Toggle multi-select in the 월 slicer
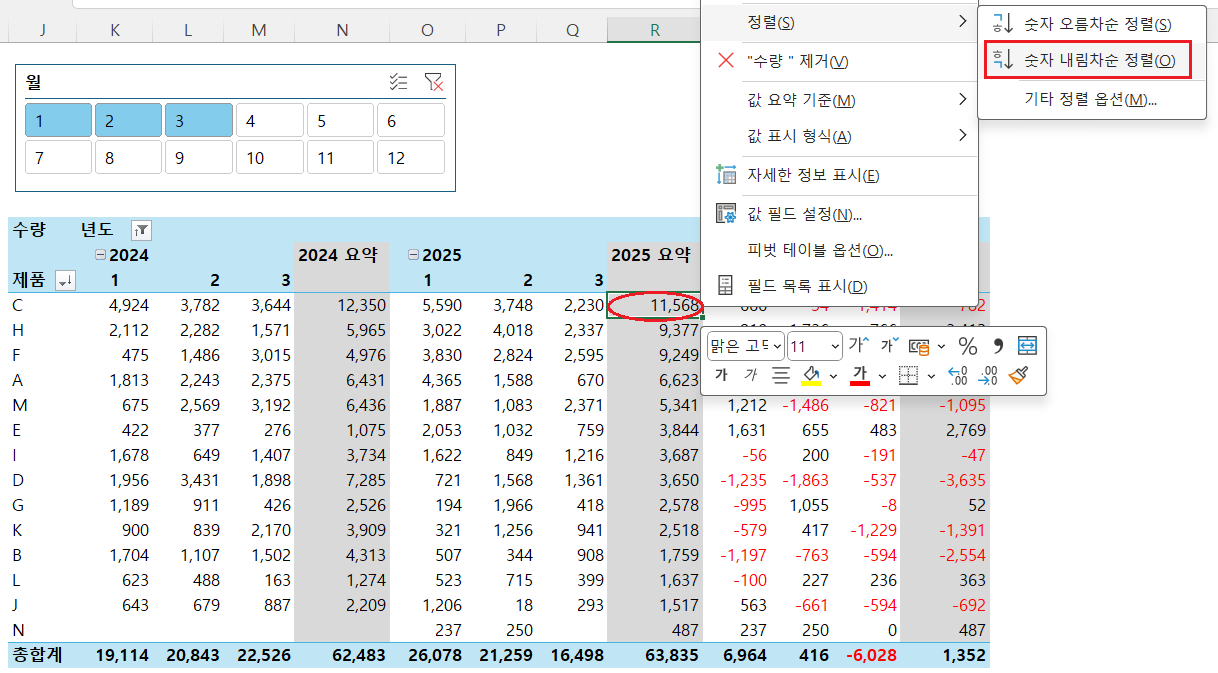1218x673 pixels. [x=398, y=82]
